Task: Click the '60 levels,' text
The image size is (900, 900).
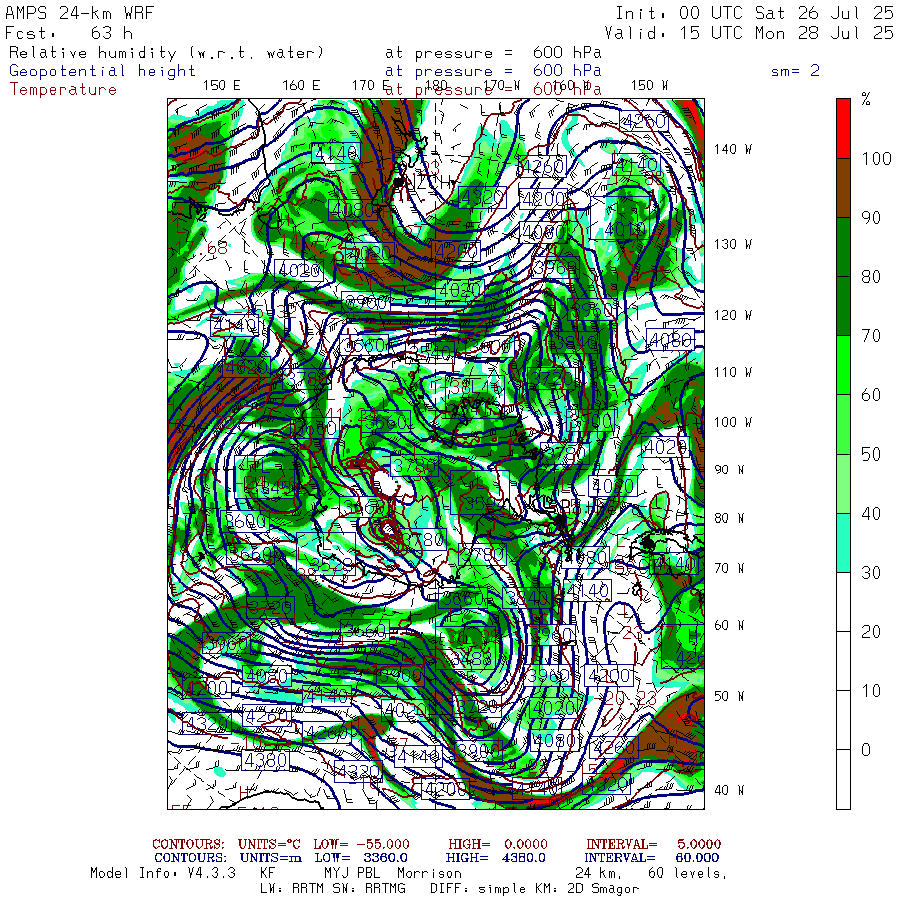Action: click(x=688, y=874)
